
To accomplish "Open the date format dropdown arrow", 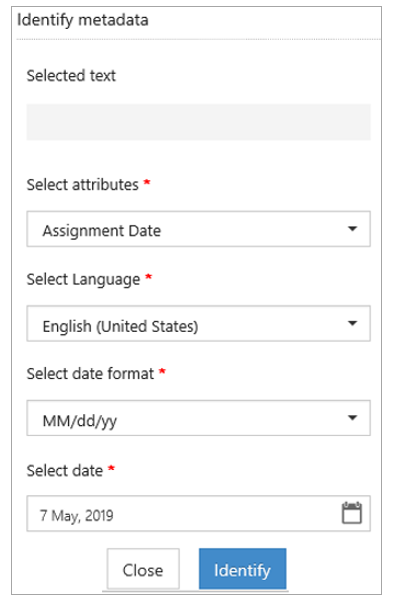I will tap(352, 418).
